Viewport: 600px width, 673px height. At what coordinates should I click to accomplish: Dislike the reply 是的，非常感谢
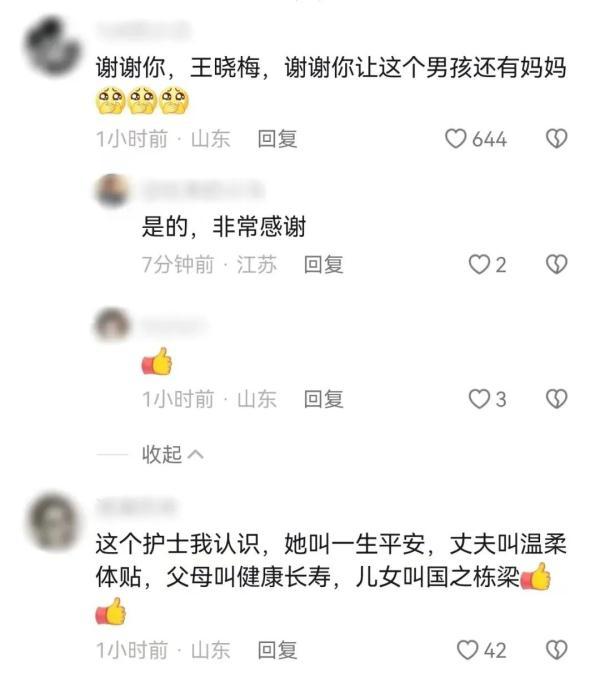click(x=557, y=264)
